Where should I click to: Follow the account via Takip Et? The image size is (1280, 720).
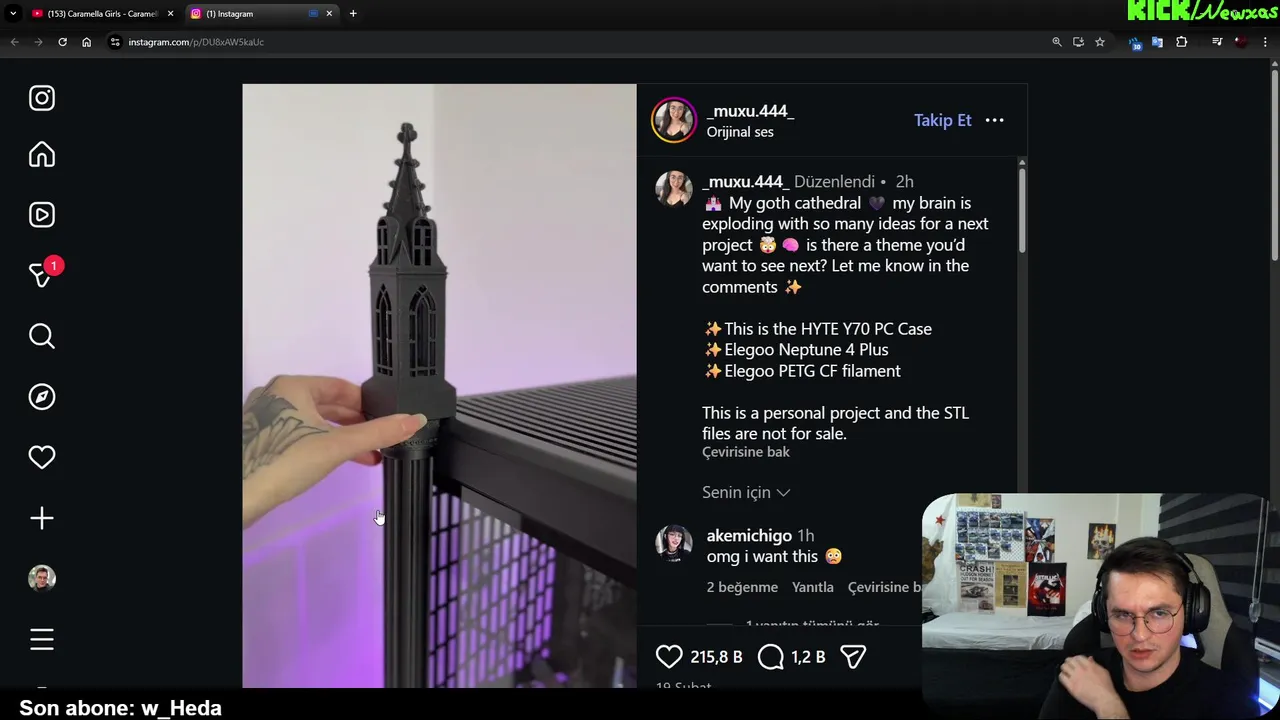coord(942,120)
